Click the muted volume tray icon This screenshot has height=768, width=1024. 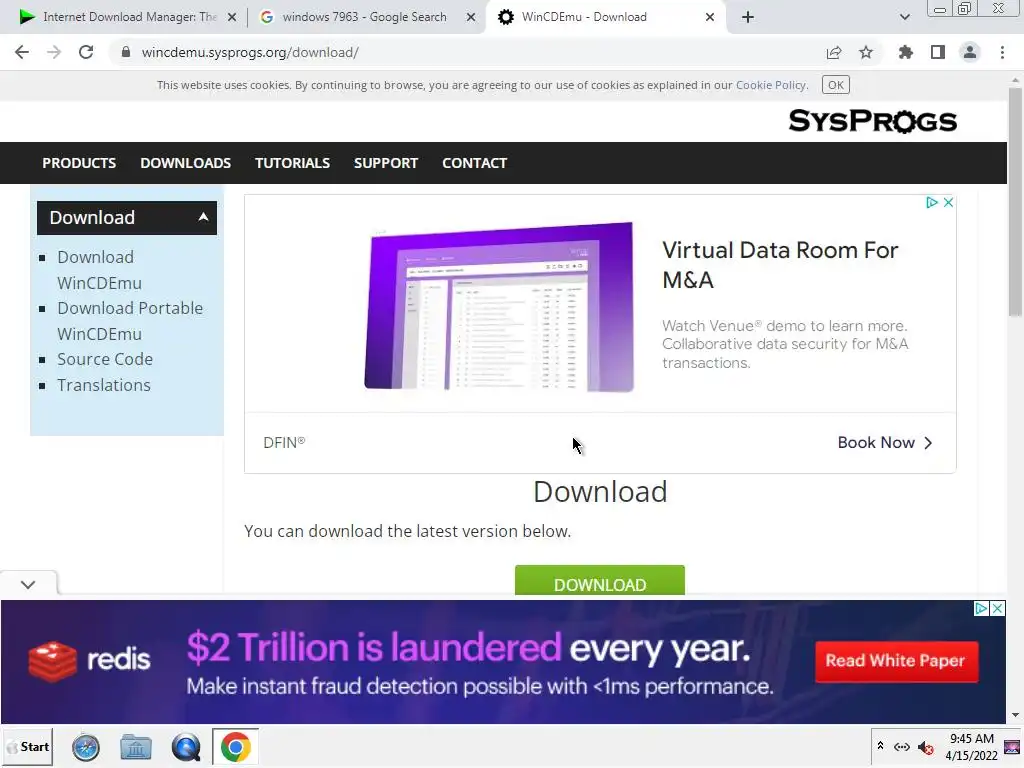[x=925, y=747]
